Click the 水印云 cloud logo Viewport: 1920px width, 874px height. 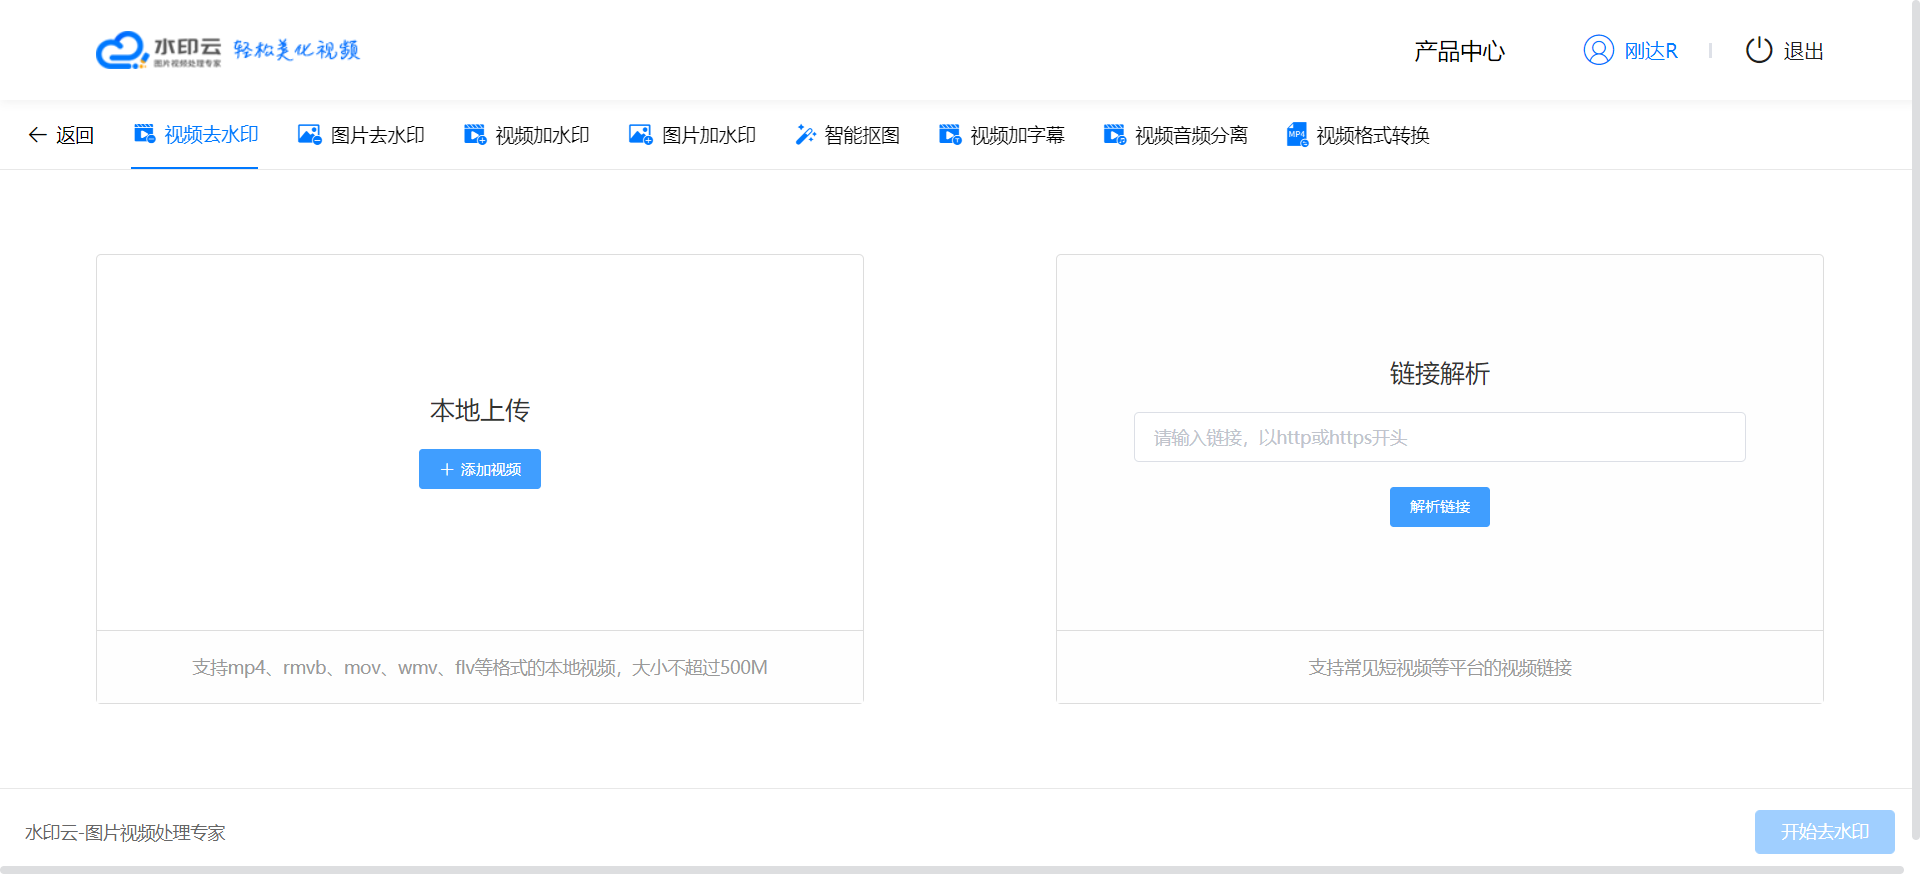coord(159,50)
